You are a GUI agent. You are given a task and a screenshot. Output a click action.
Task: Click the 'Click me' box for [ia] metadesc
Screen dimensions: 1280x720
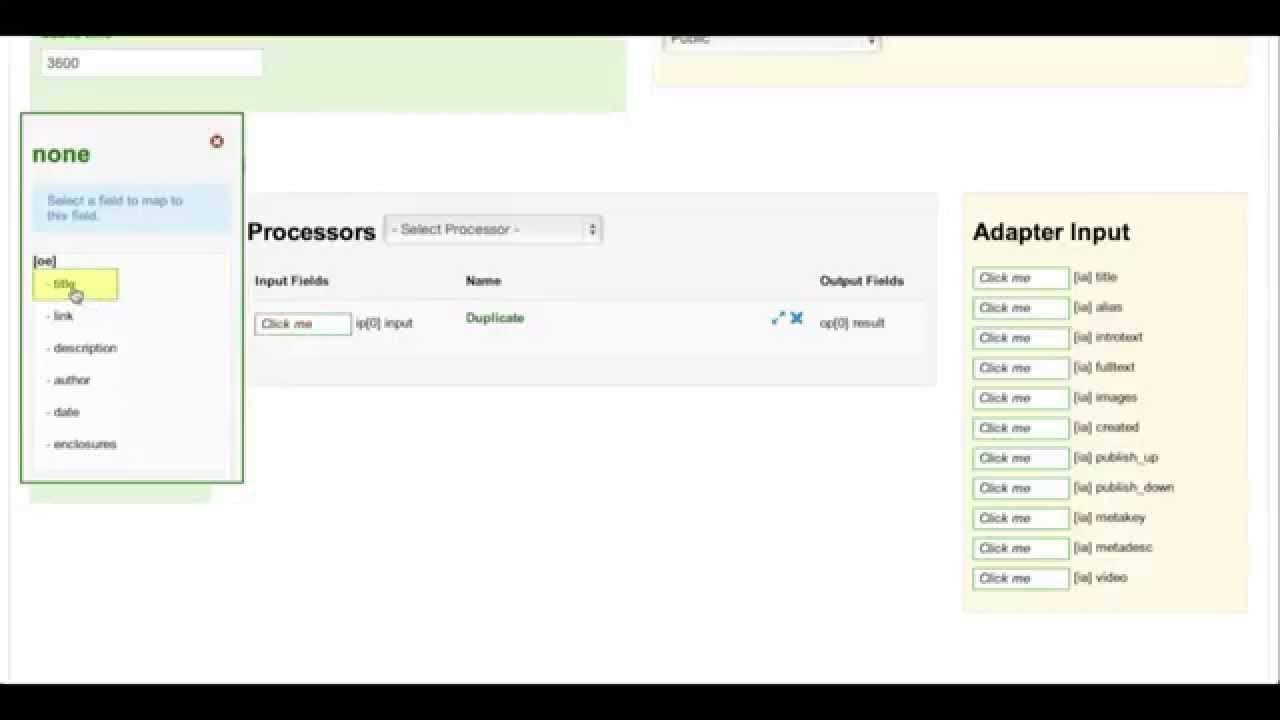click(x=1021, y=548)
